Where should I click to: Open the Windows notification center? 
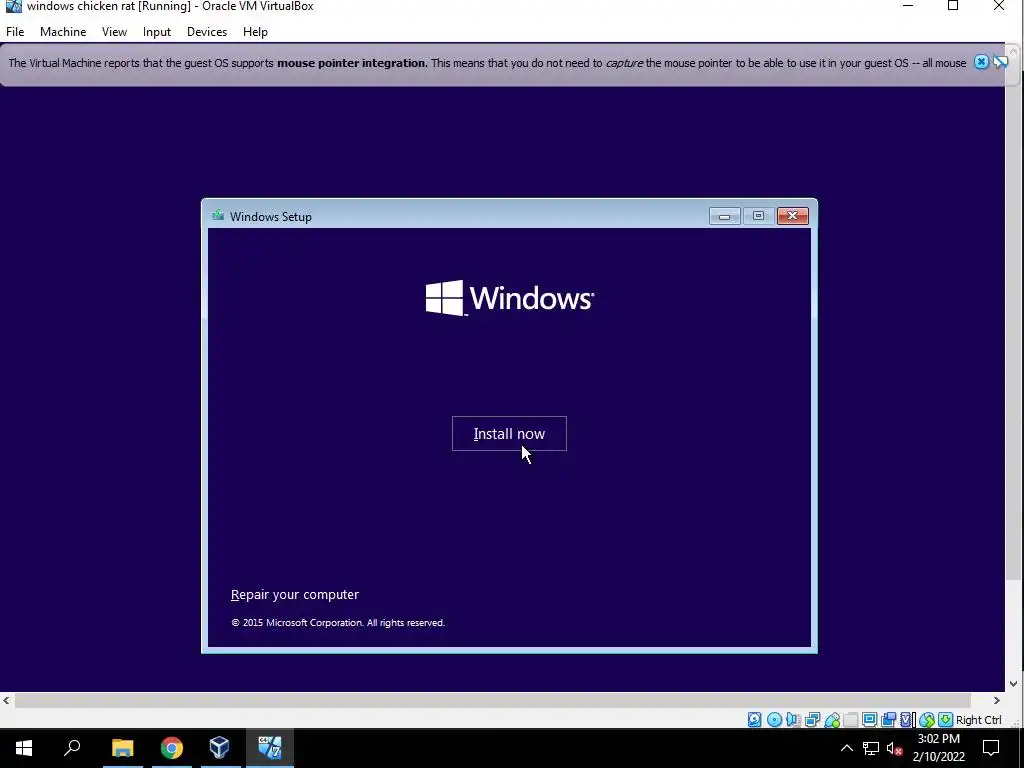[991, 748]
